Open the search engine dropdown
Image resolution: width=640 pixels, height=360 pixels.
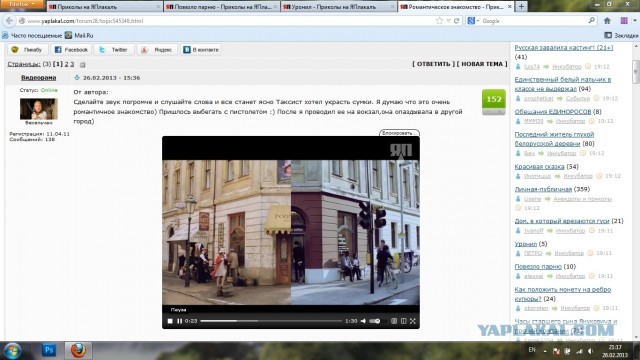(x=473, y=21)
